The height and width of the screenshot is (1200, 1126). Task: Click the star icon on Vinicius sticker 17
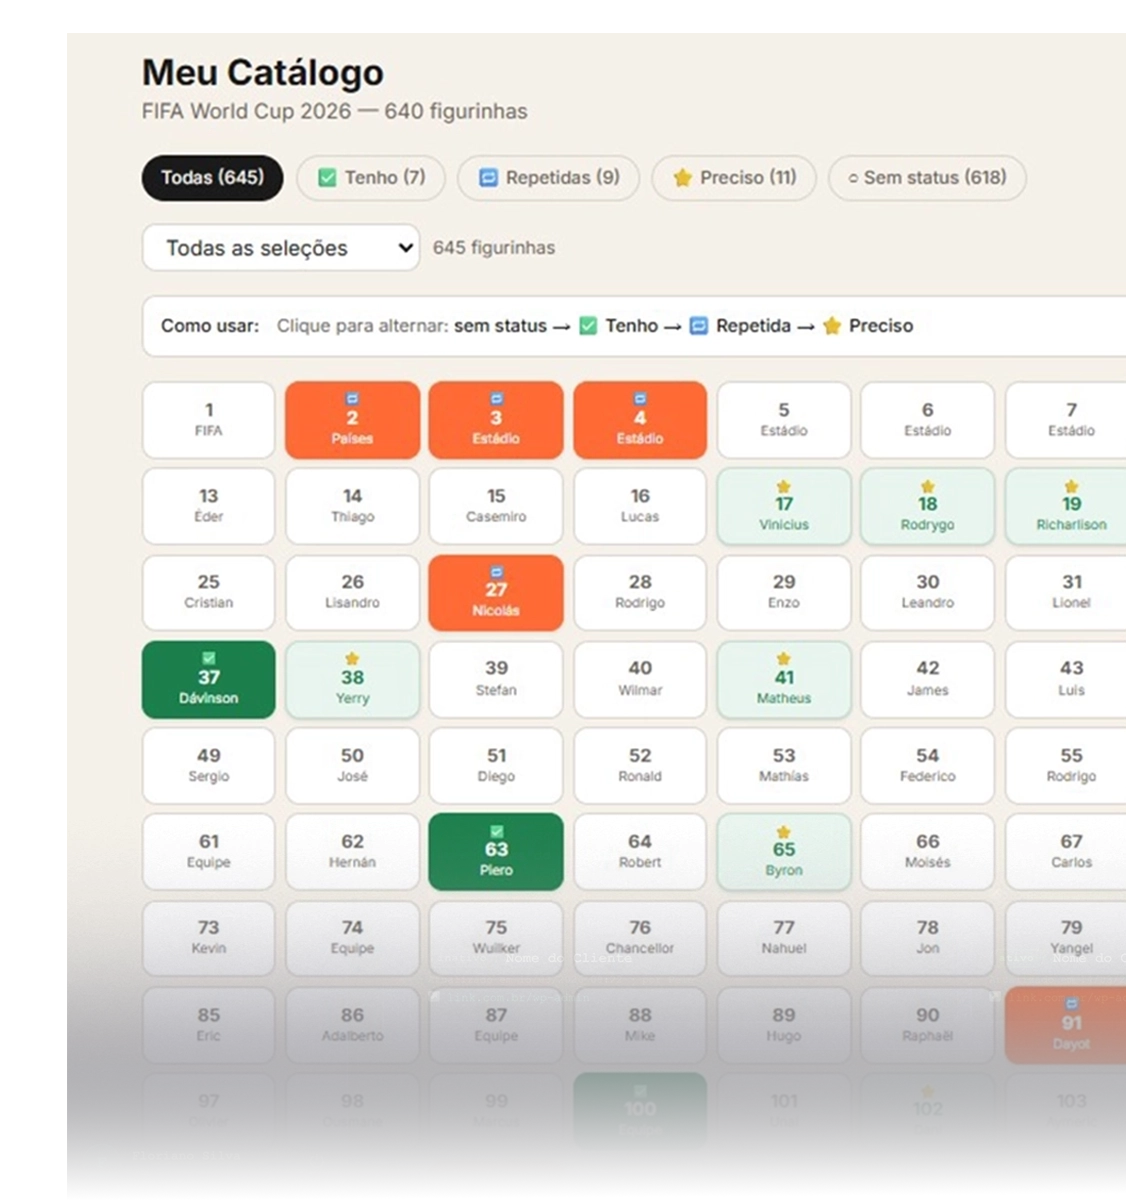[784, 489]
